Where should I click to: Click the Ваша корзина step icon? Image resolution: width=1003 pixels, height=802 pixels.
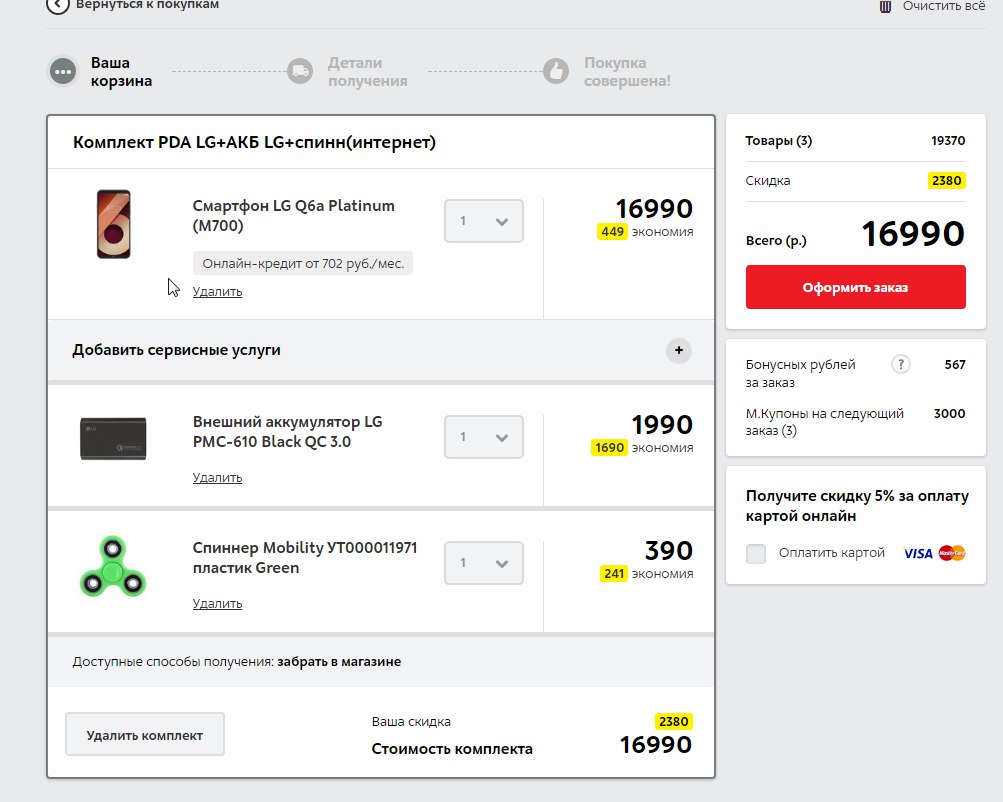tap(63, 71)
